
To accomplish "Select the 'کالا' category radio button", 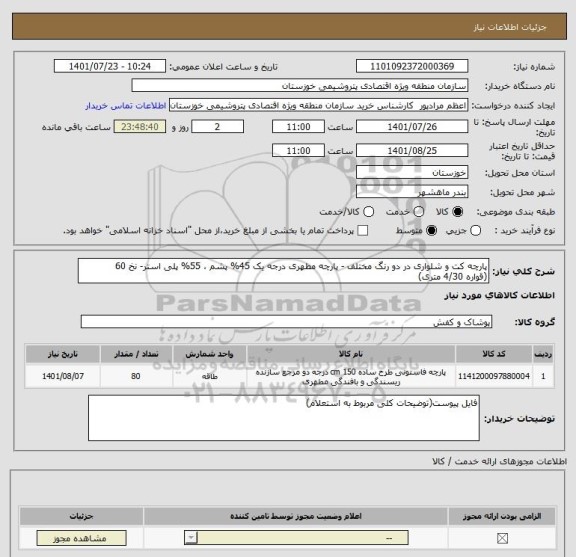I will click(x=458, y=212).
